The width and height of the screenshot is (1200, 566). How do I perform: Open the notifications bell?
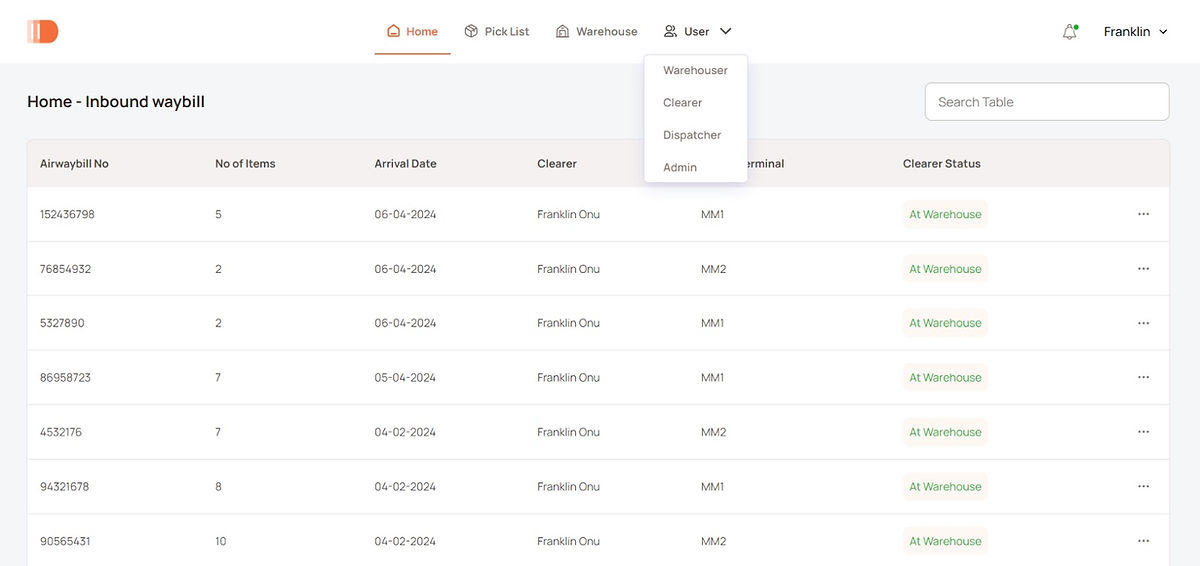[x=1070, y=32]
